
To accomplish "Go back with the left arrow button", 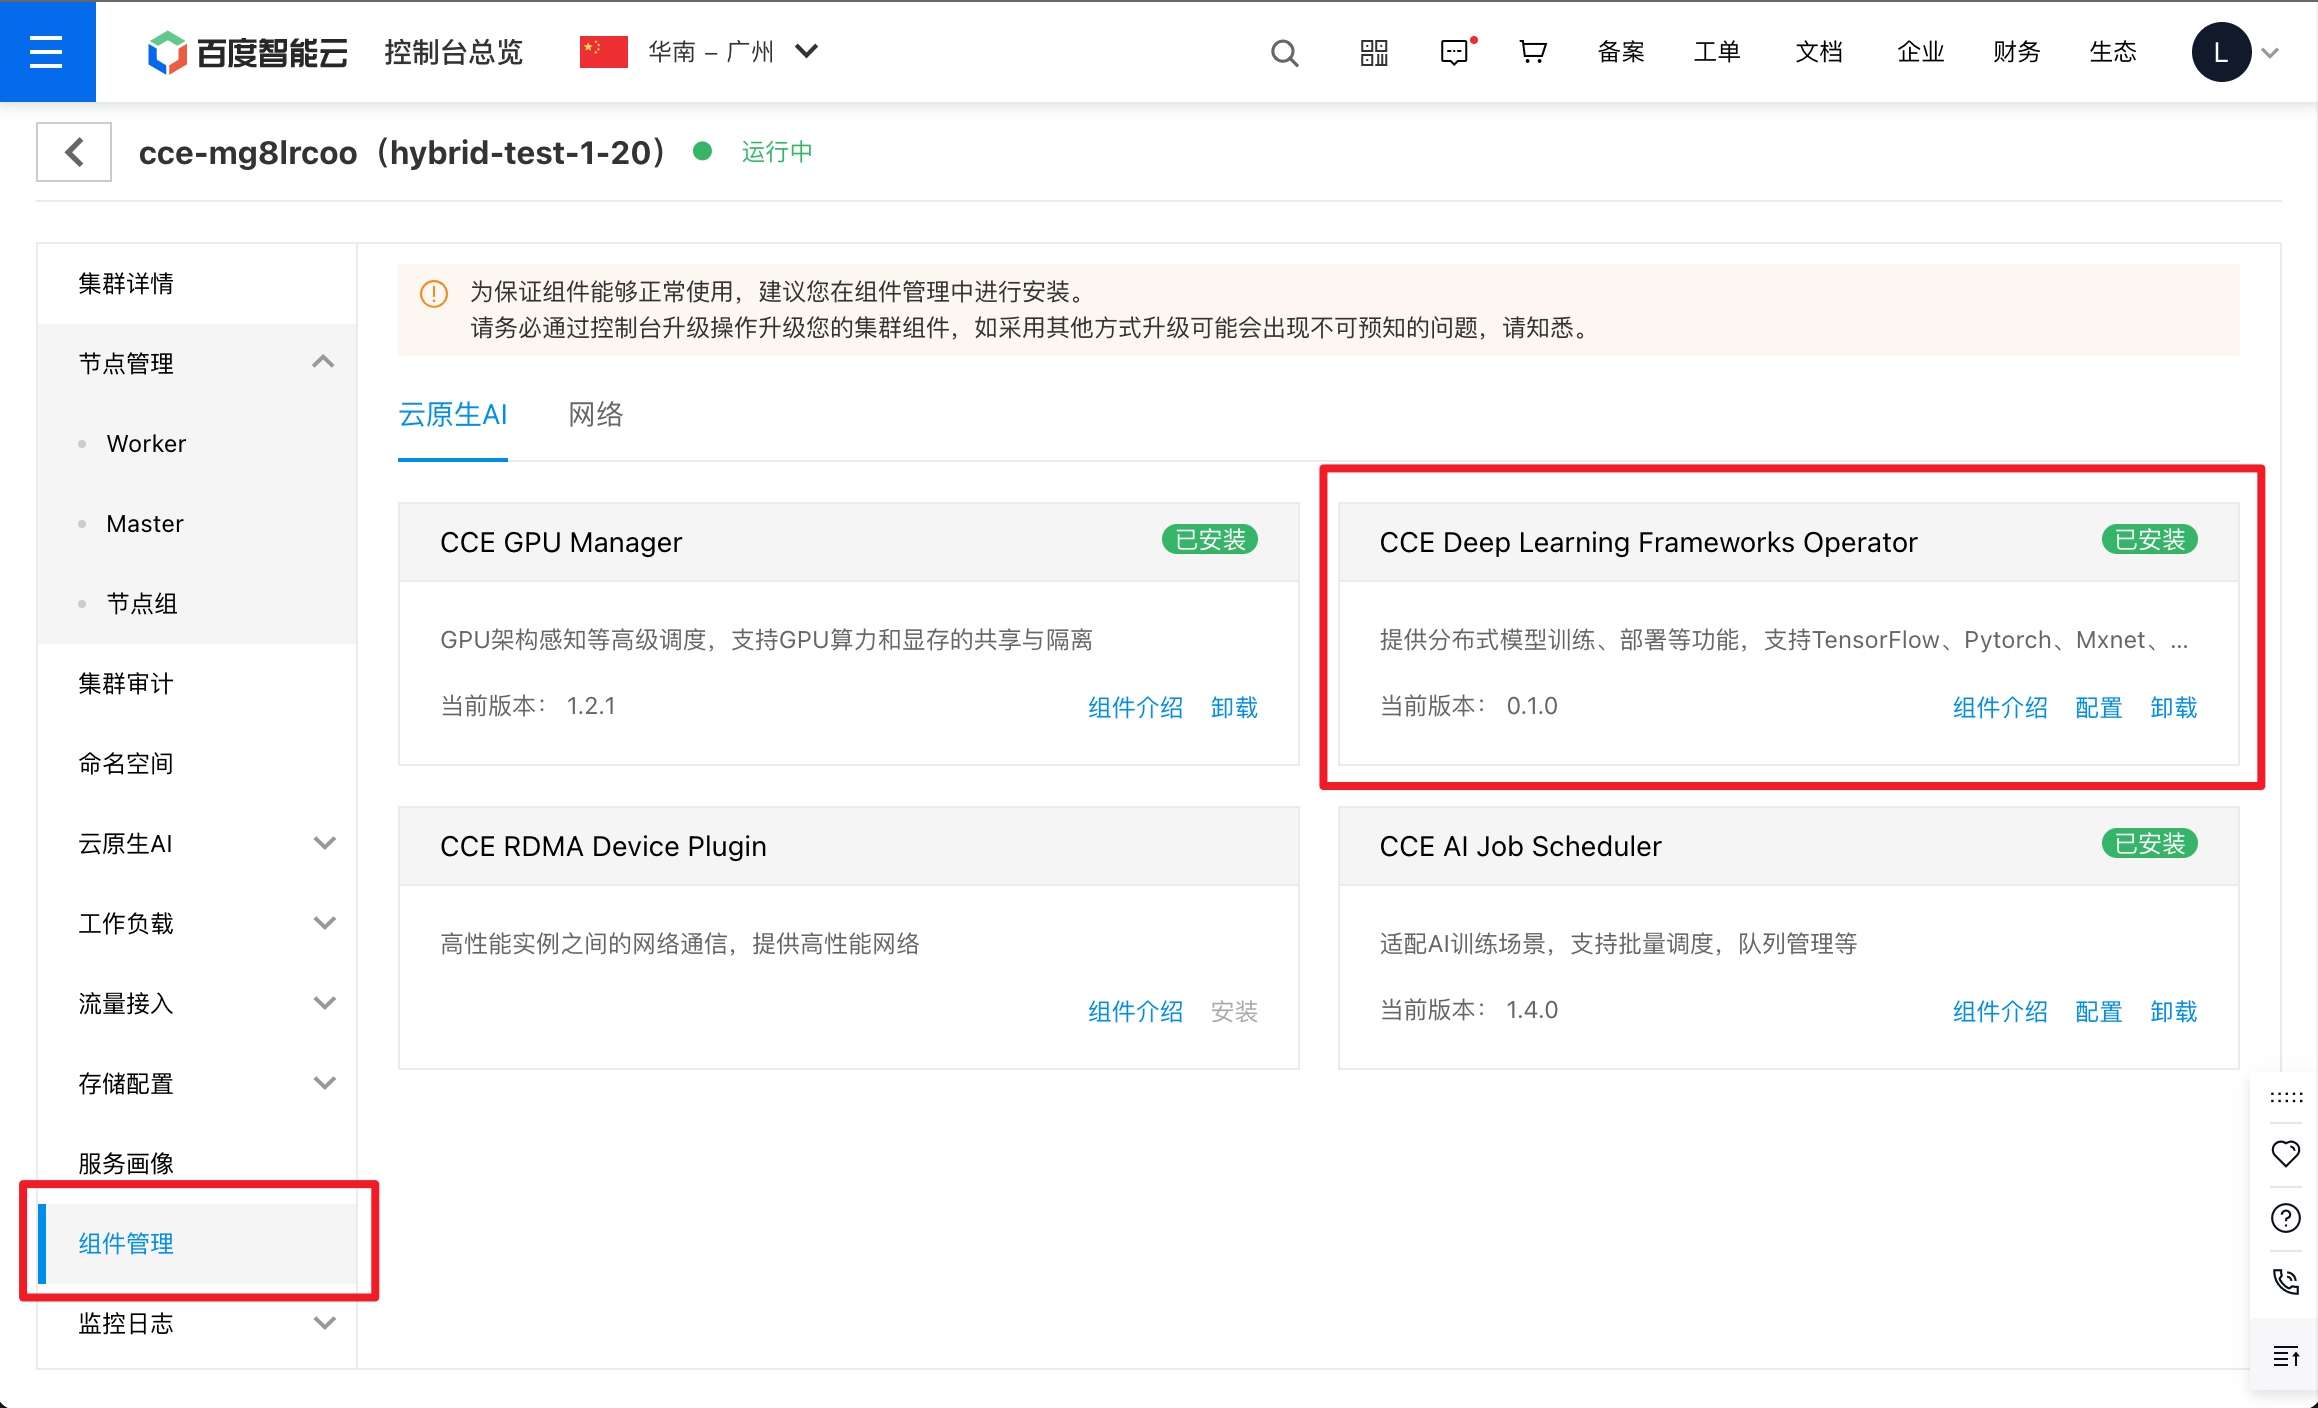I will (x=74, y=152).
